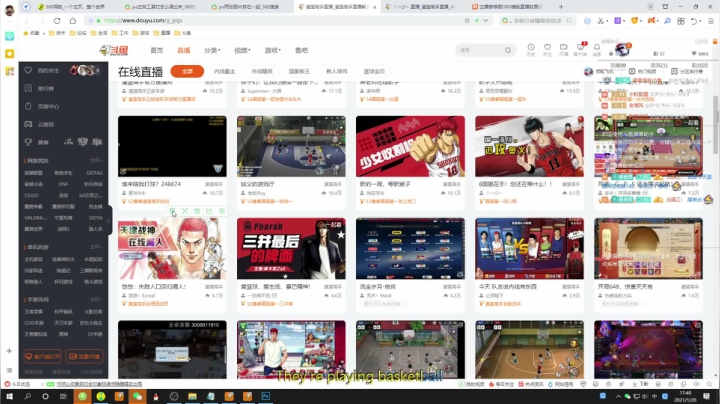This screenshot has height=404, width=720.
Task: Open a new browser tab with plus
Action: click(x=561, y=6)
